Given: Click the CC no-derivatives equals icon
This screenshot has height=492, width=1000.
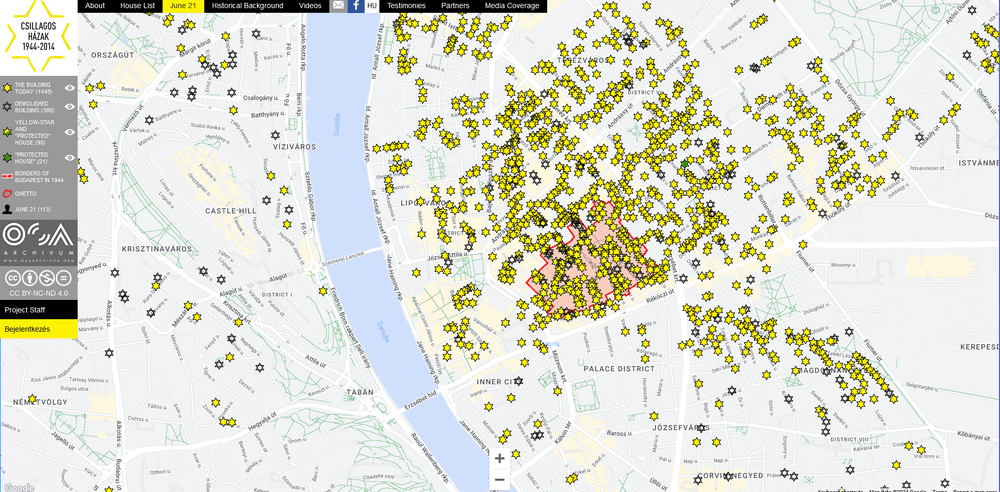Looking at the screenshot, I should [x=63, y=278].
